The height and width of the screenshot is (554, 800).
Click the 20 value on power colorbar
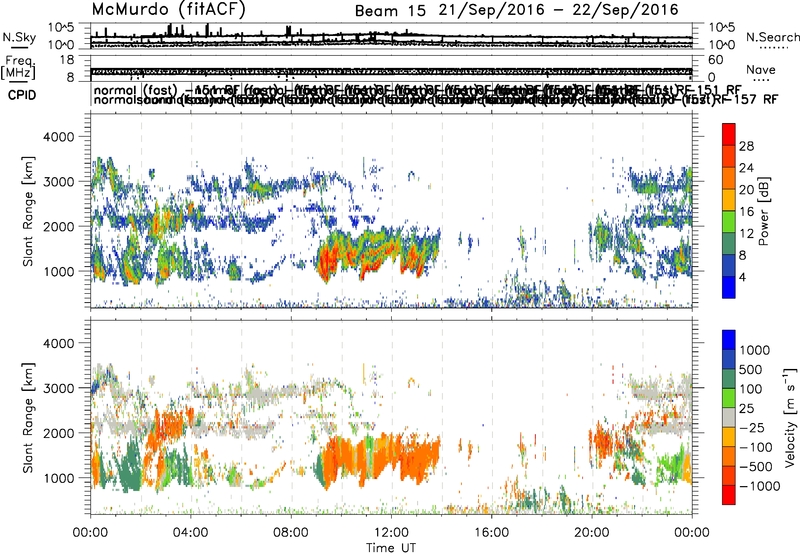click(x=746, y=190)
